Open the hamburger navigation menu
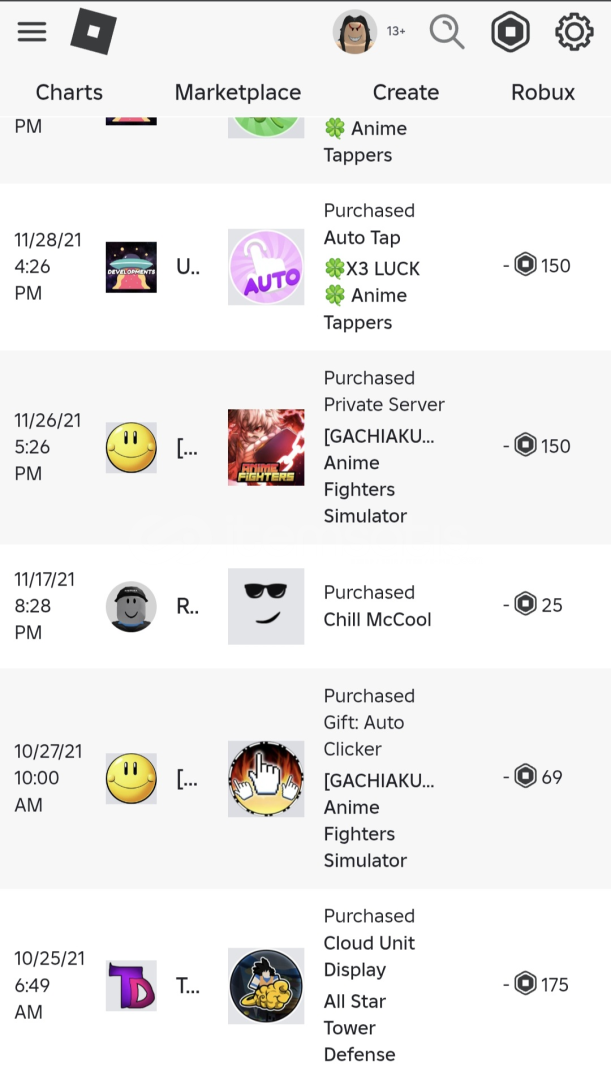Screen dimensions: 611x1080 pyautogui.click(x=32, y=32)
